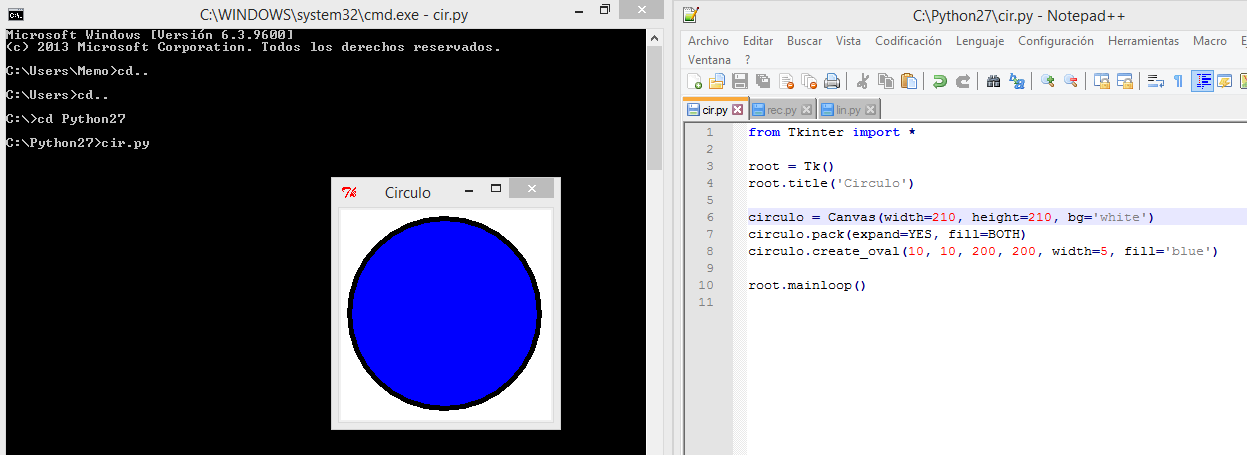Image resolution: width=1247 pixels, height=455 pixels.
Task: Open Find with the binoculars icon
Action: coord(993,81)
